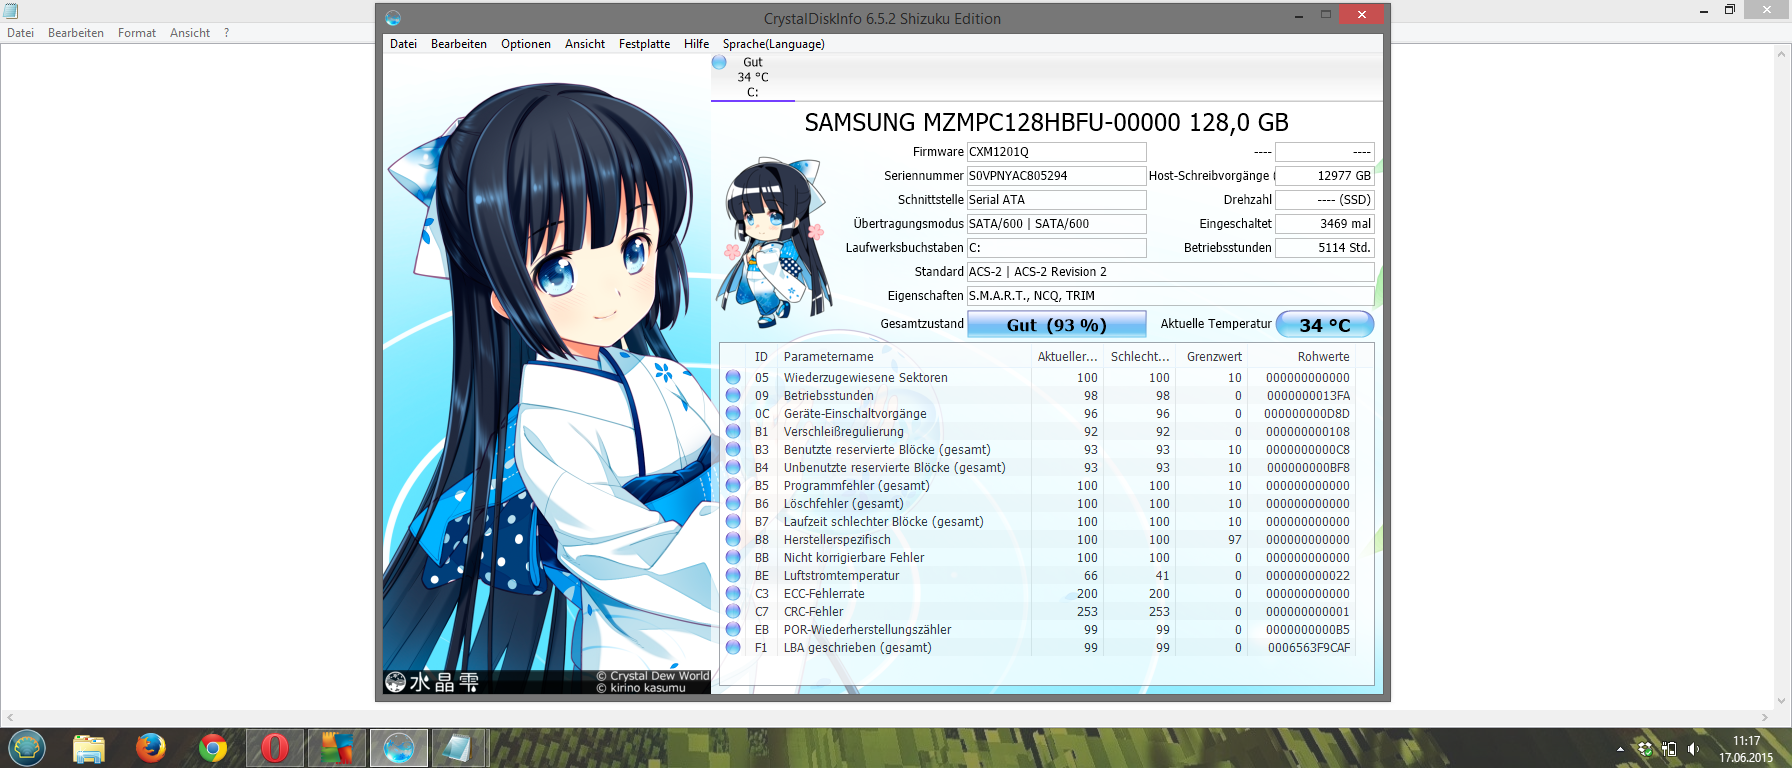Open CrystalDiskInfo Datei menu
This screenshot has height=768, width=1792.
[x=404, y=44]
